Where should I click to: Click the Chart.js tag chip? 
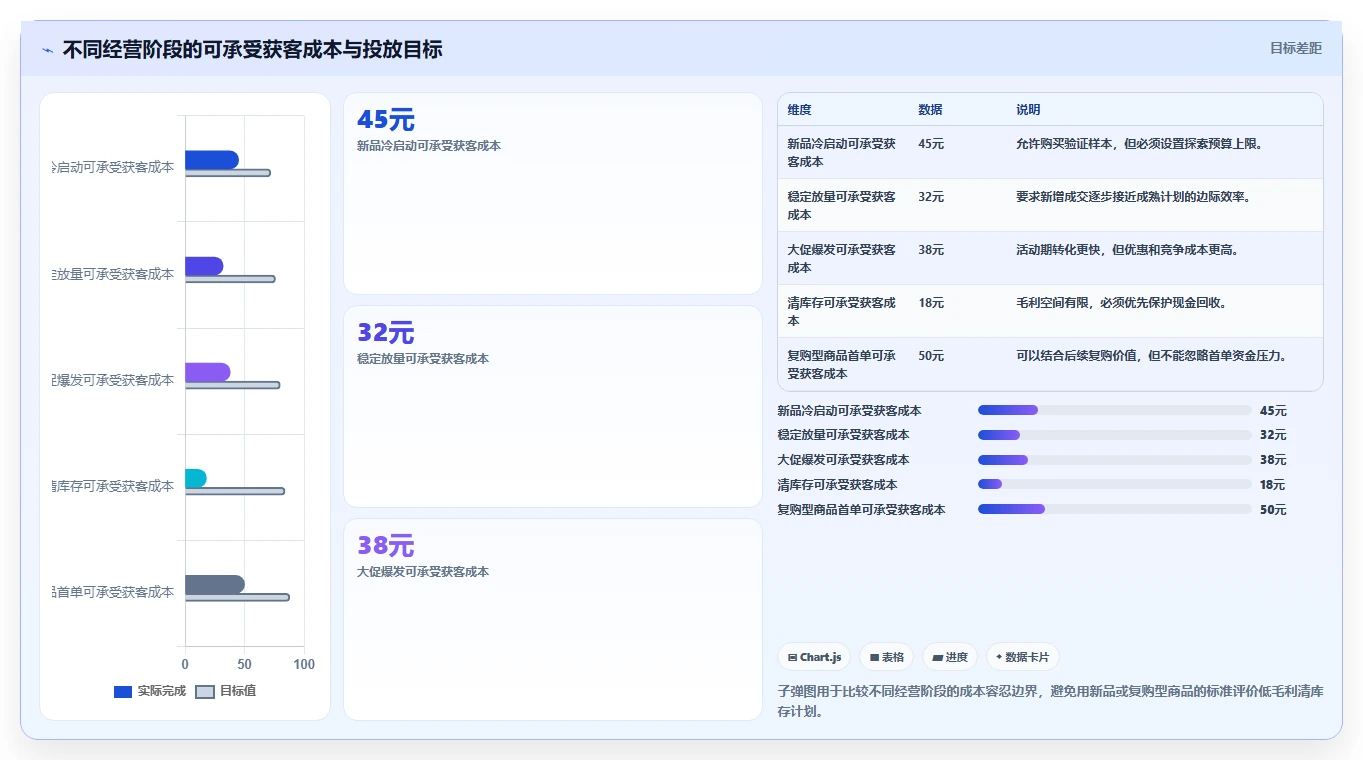click(x=814, y=657)
